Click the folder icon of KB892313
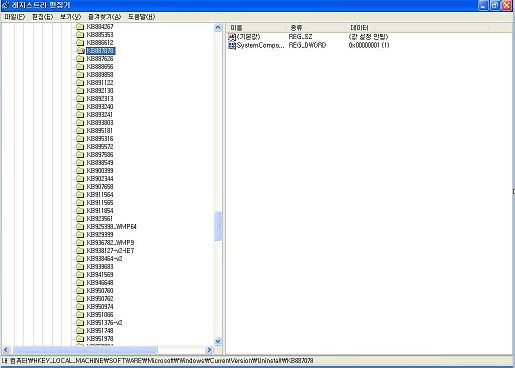The image size is (515, 368). [80, 99]
